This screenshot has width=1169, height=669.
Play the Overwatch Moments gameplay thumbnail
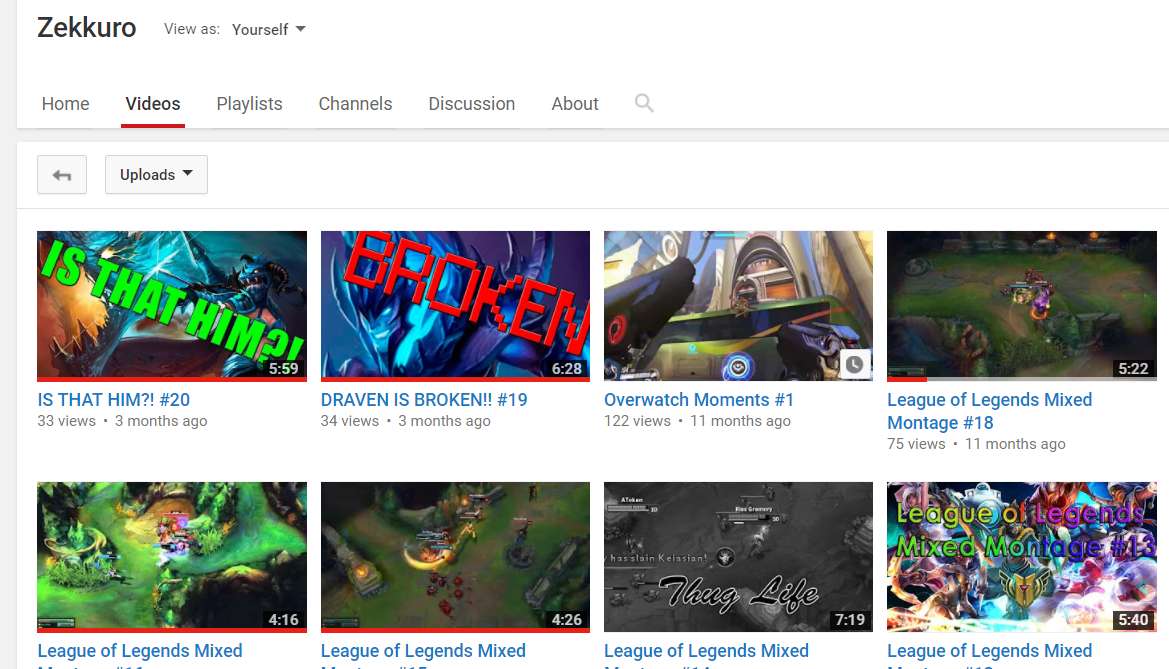pos(739,306)
